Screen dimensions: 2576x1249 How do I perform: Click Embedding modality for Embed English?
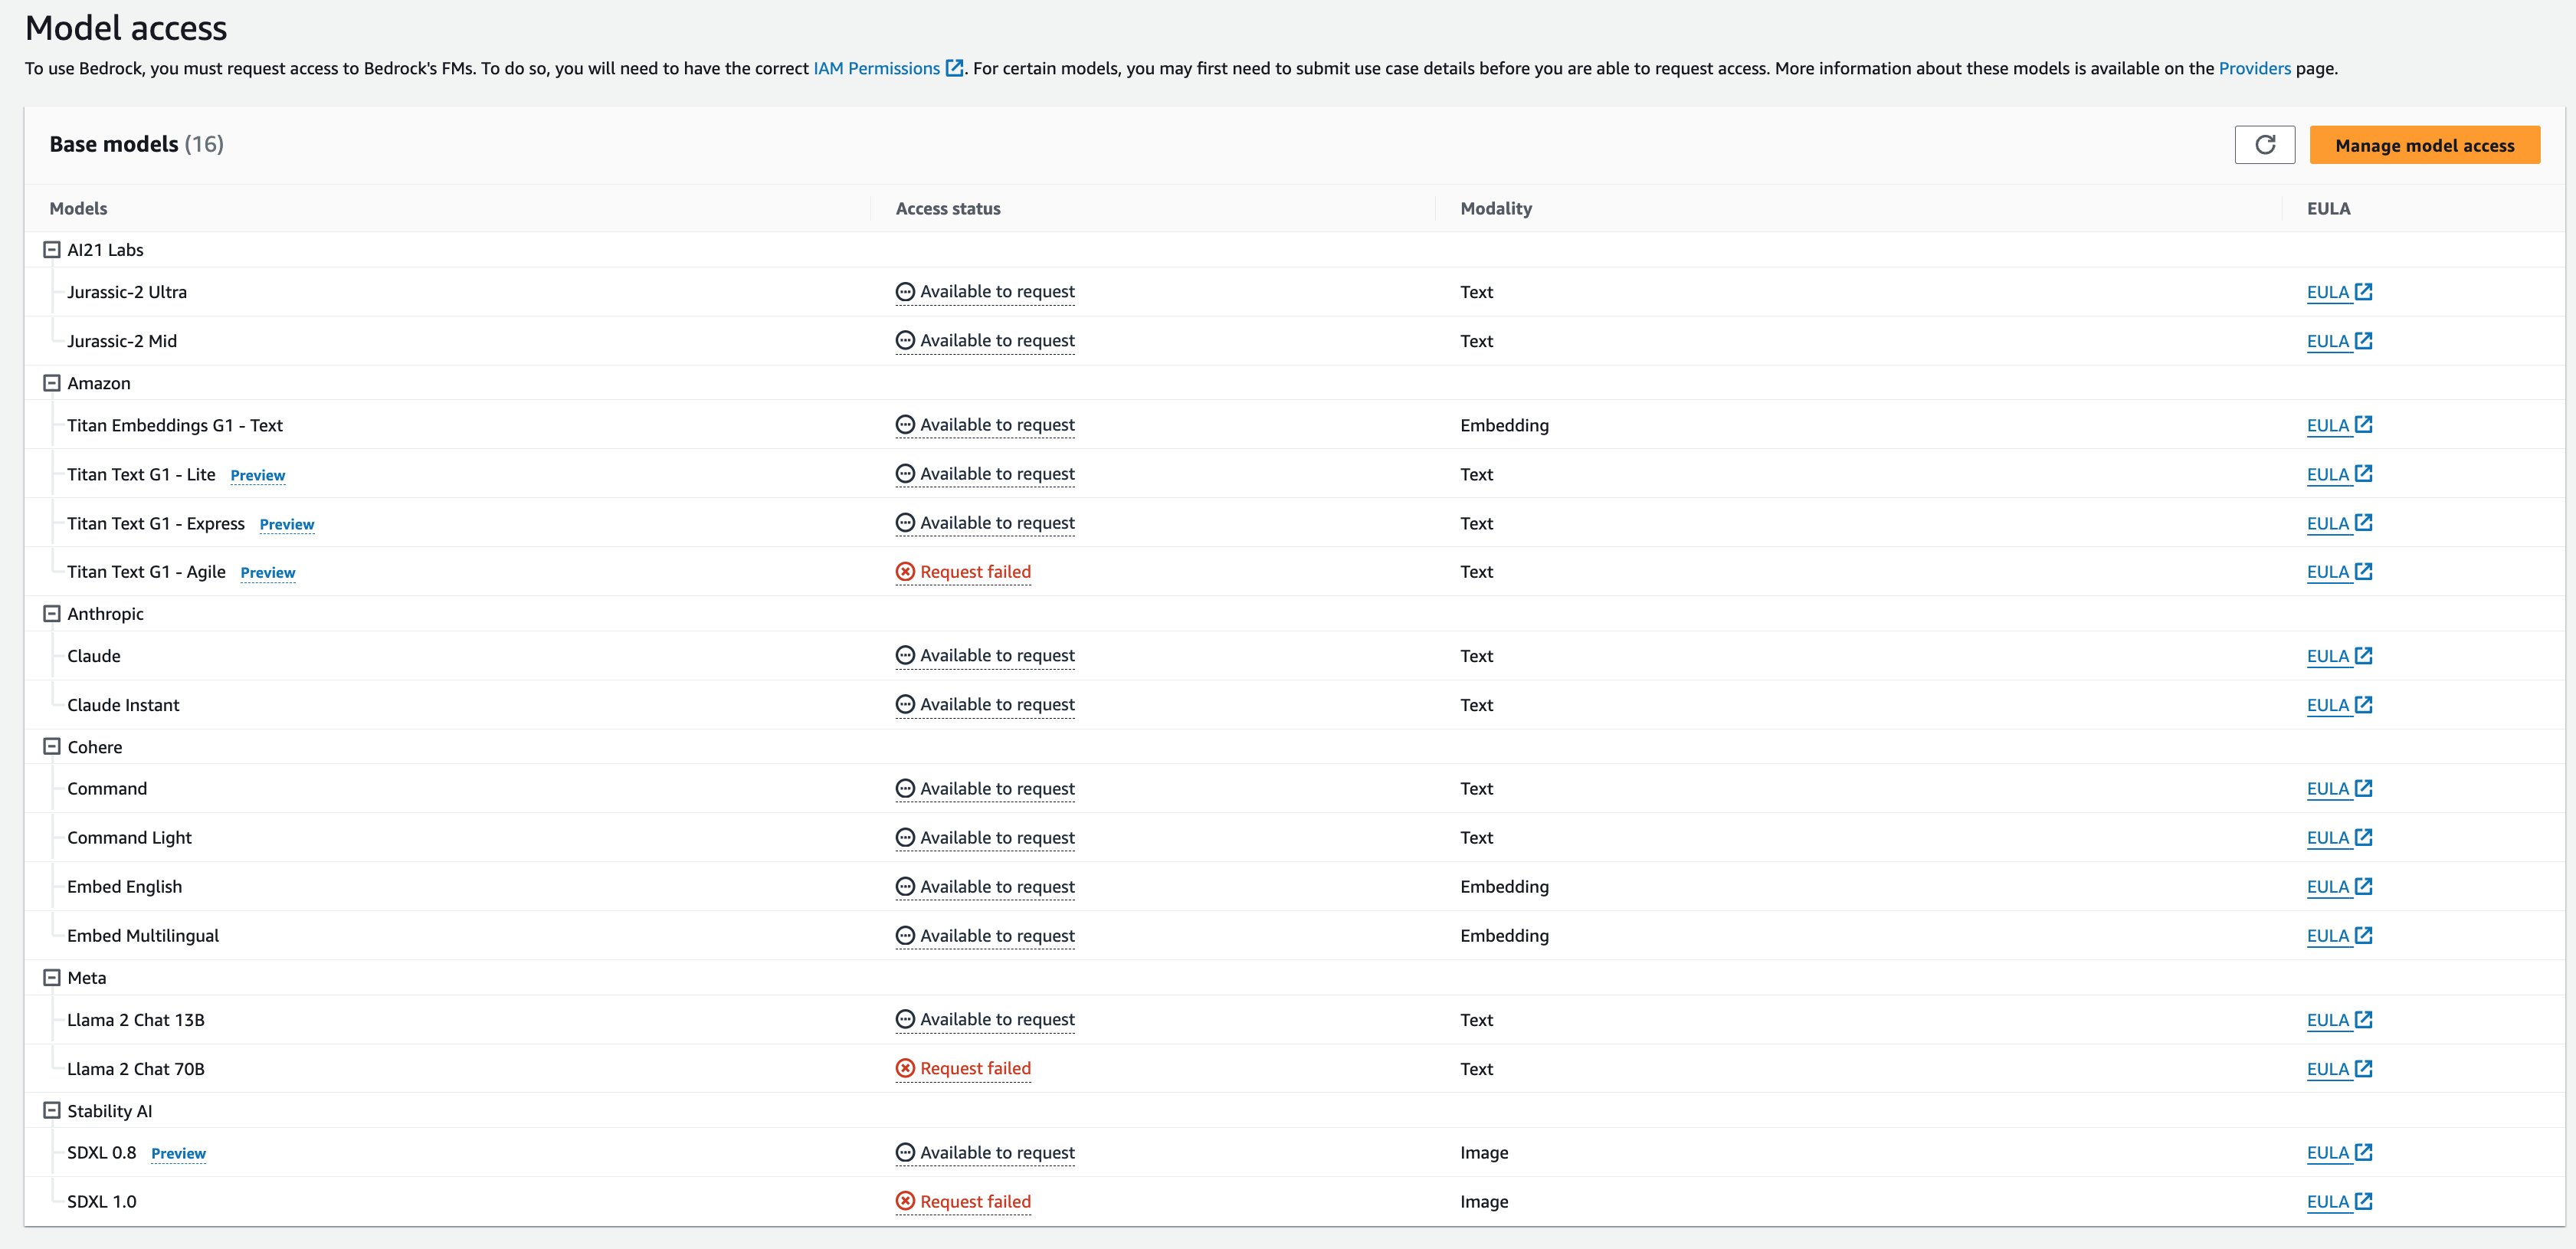pos(1504,887)
